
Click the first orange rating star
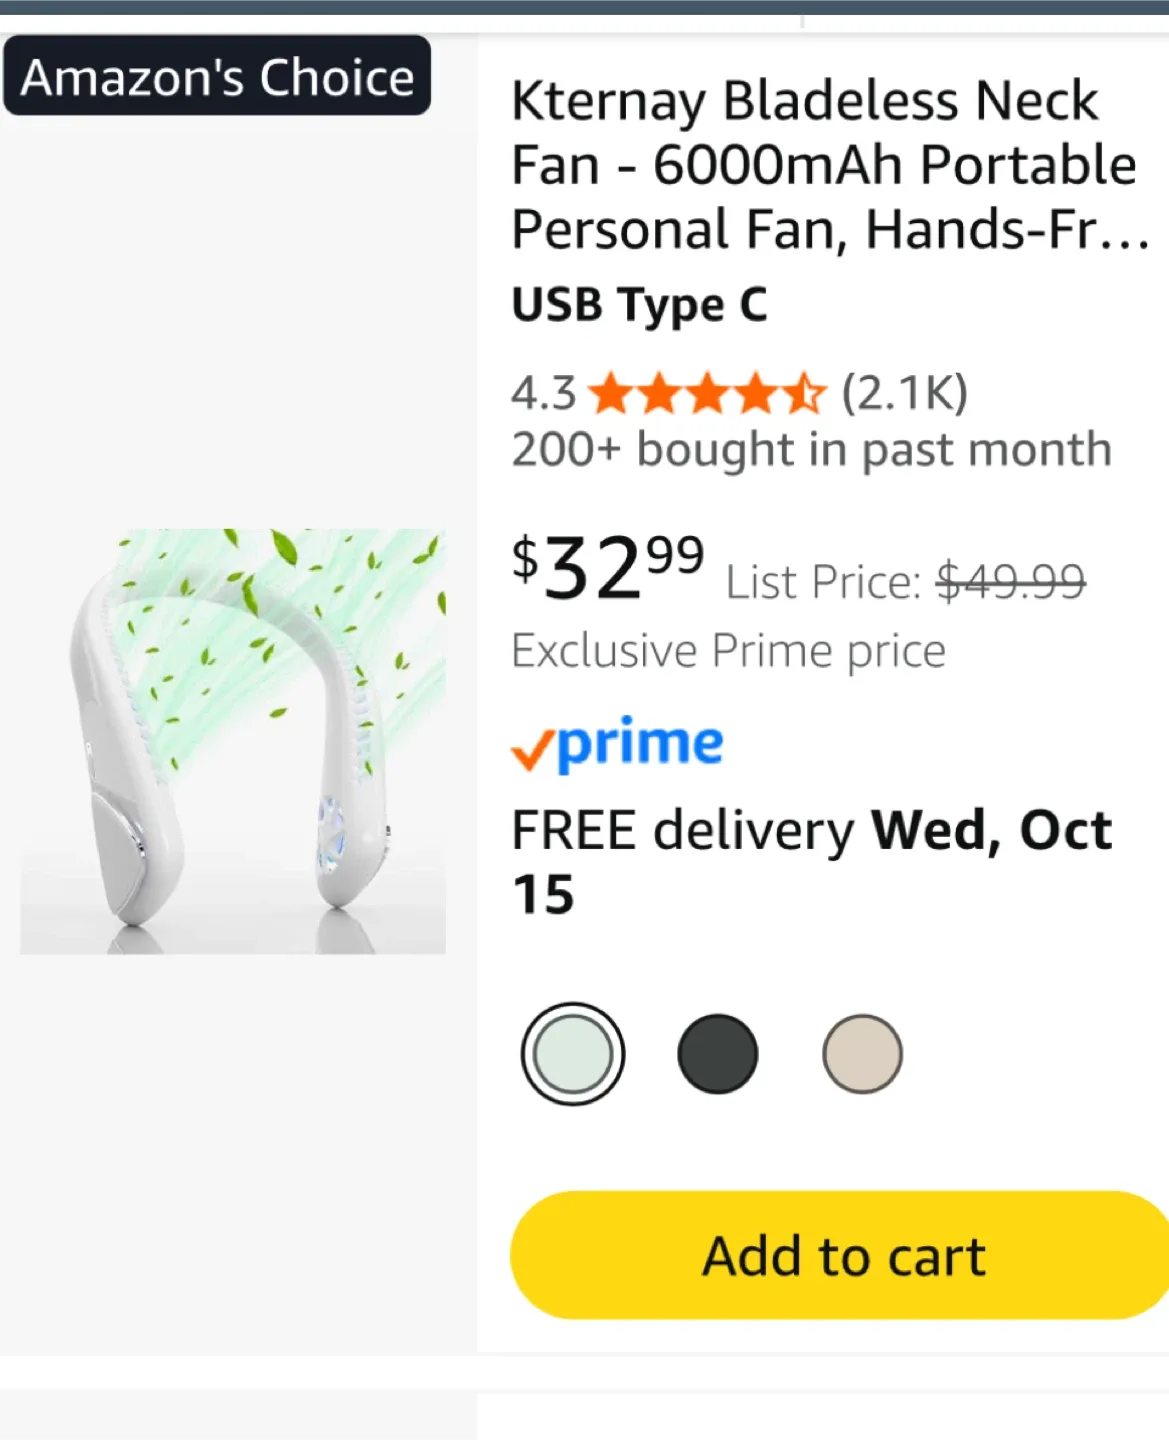[609, 394]
